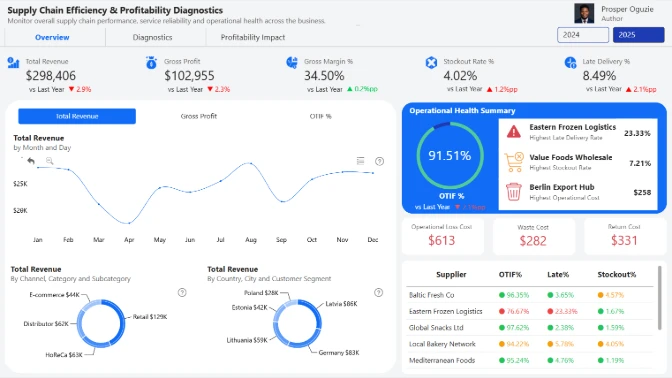Switch the chart to Gross Profit
The width and height of the screenshot is (672, 378).
[198, 116]
